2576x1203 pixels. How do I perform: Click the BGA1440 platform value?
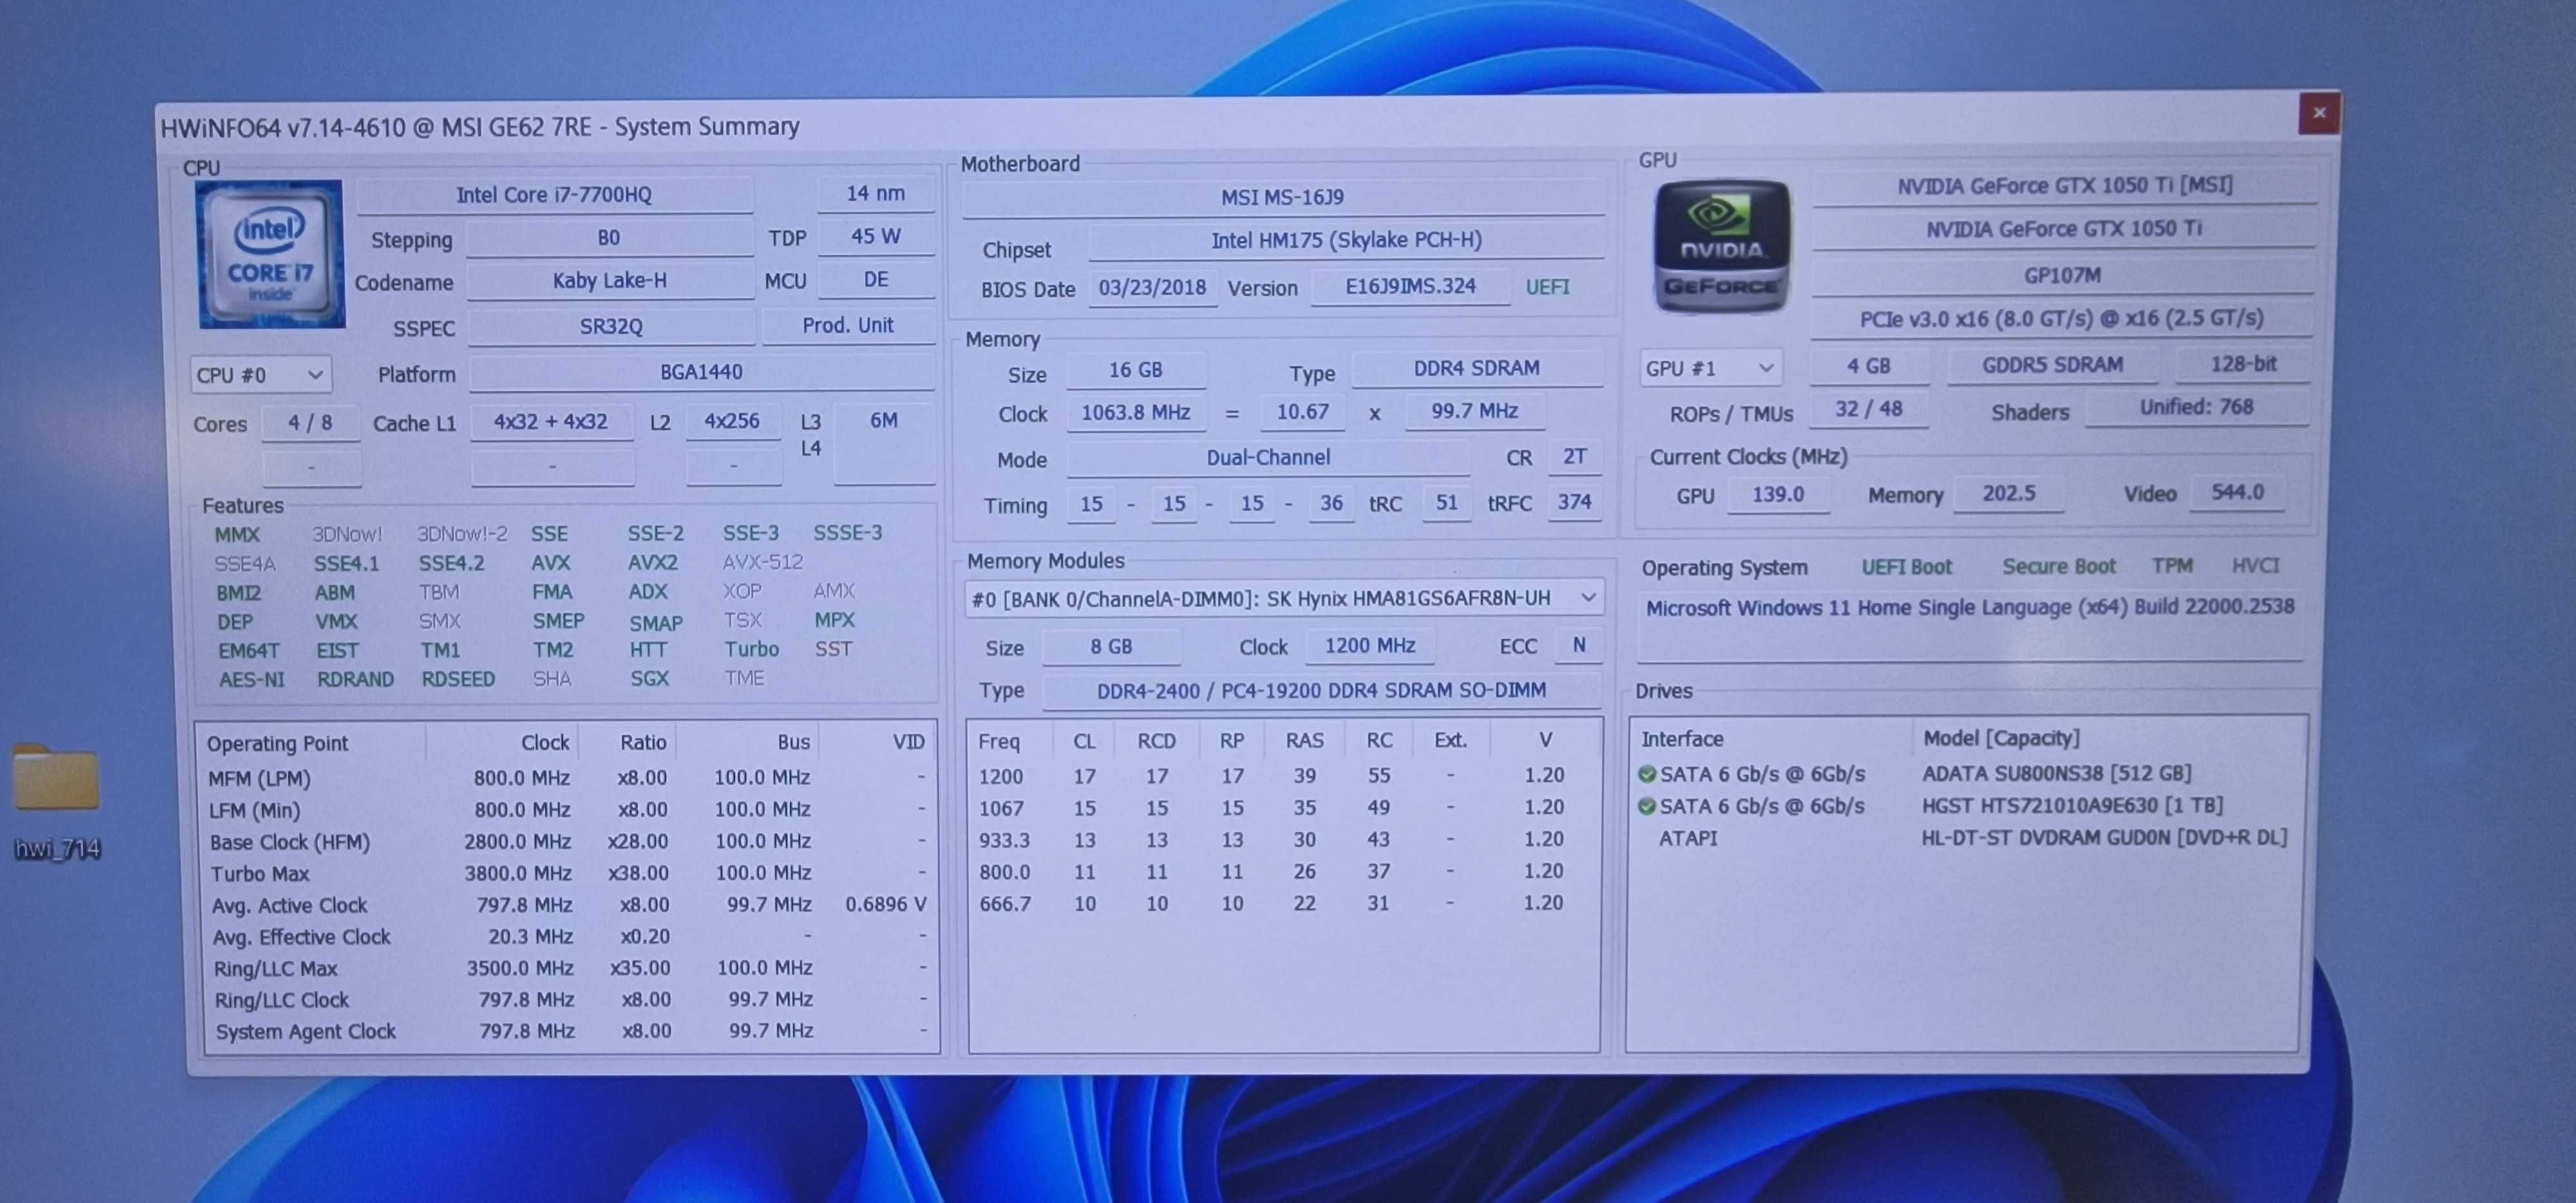[x=701, y=372]
